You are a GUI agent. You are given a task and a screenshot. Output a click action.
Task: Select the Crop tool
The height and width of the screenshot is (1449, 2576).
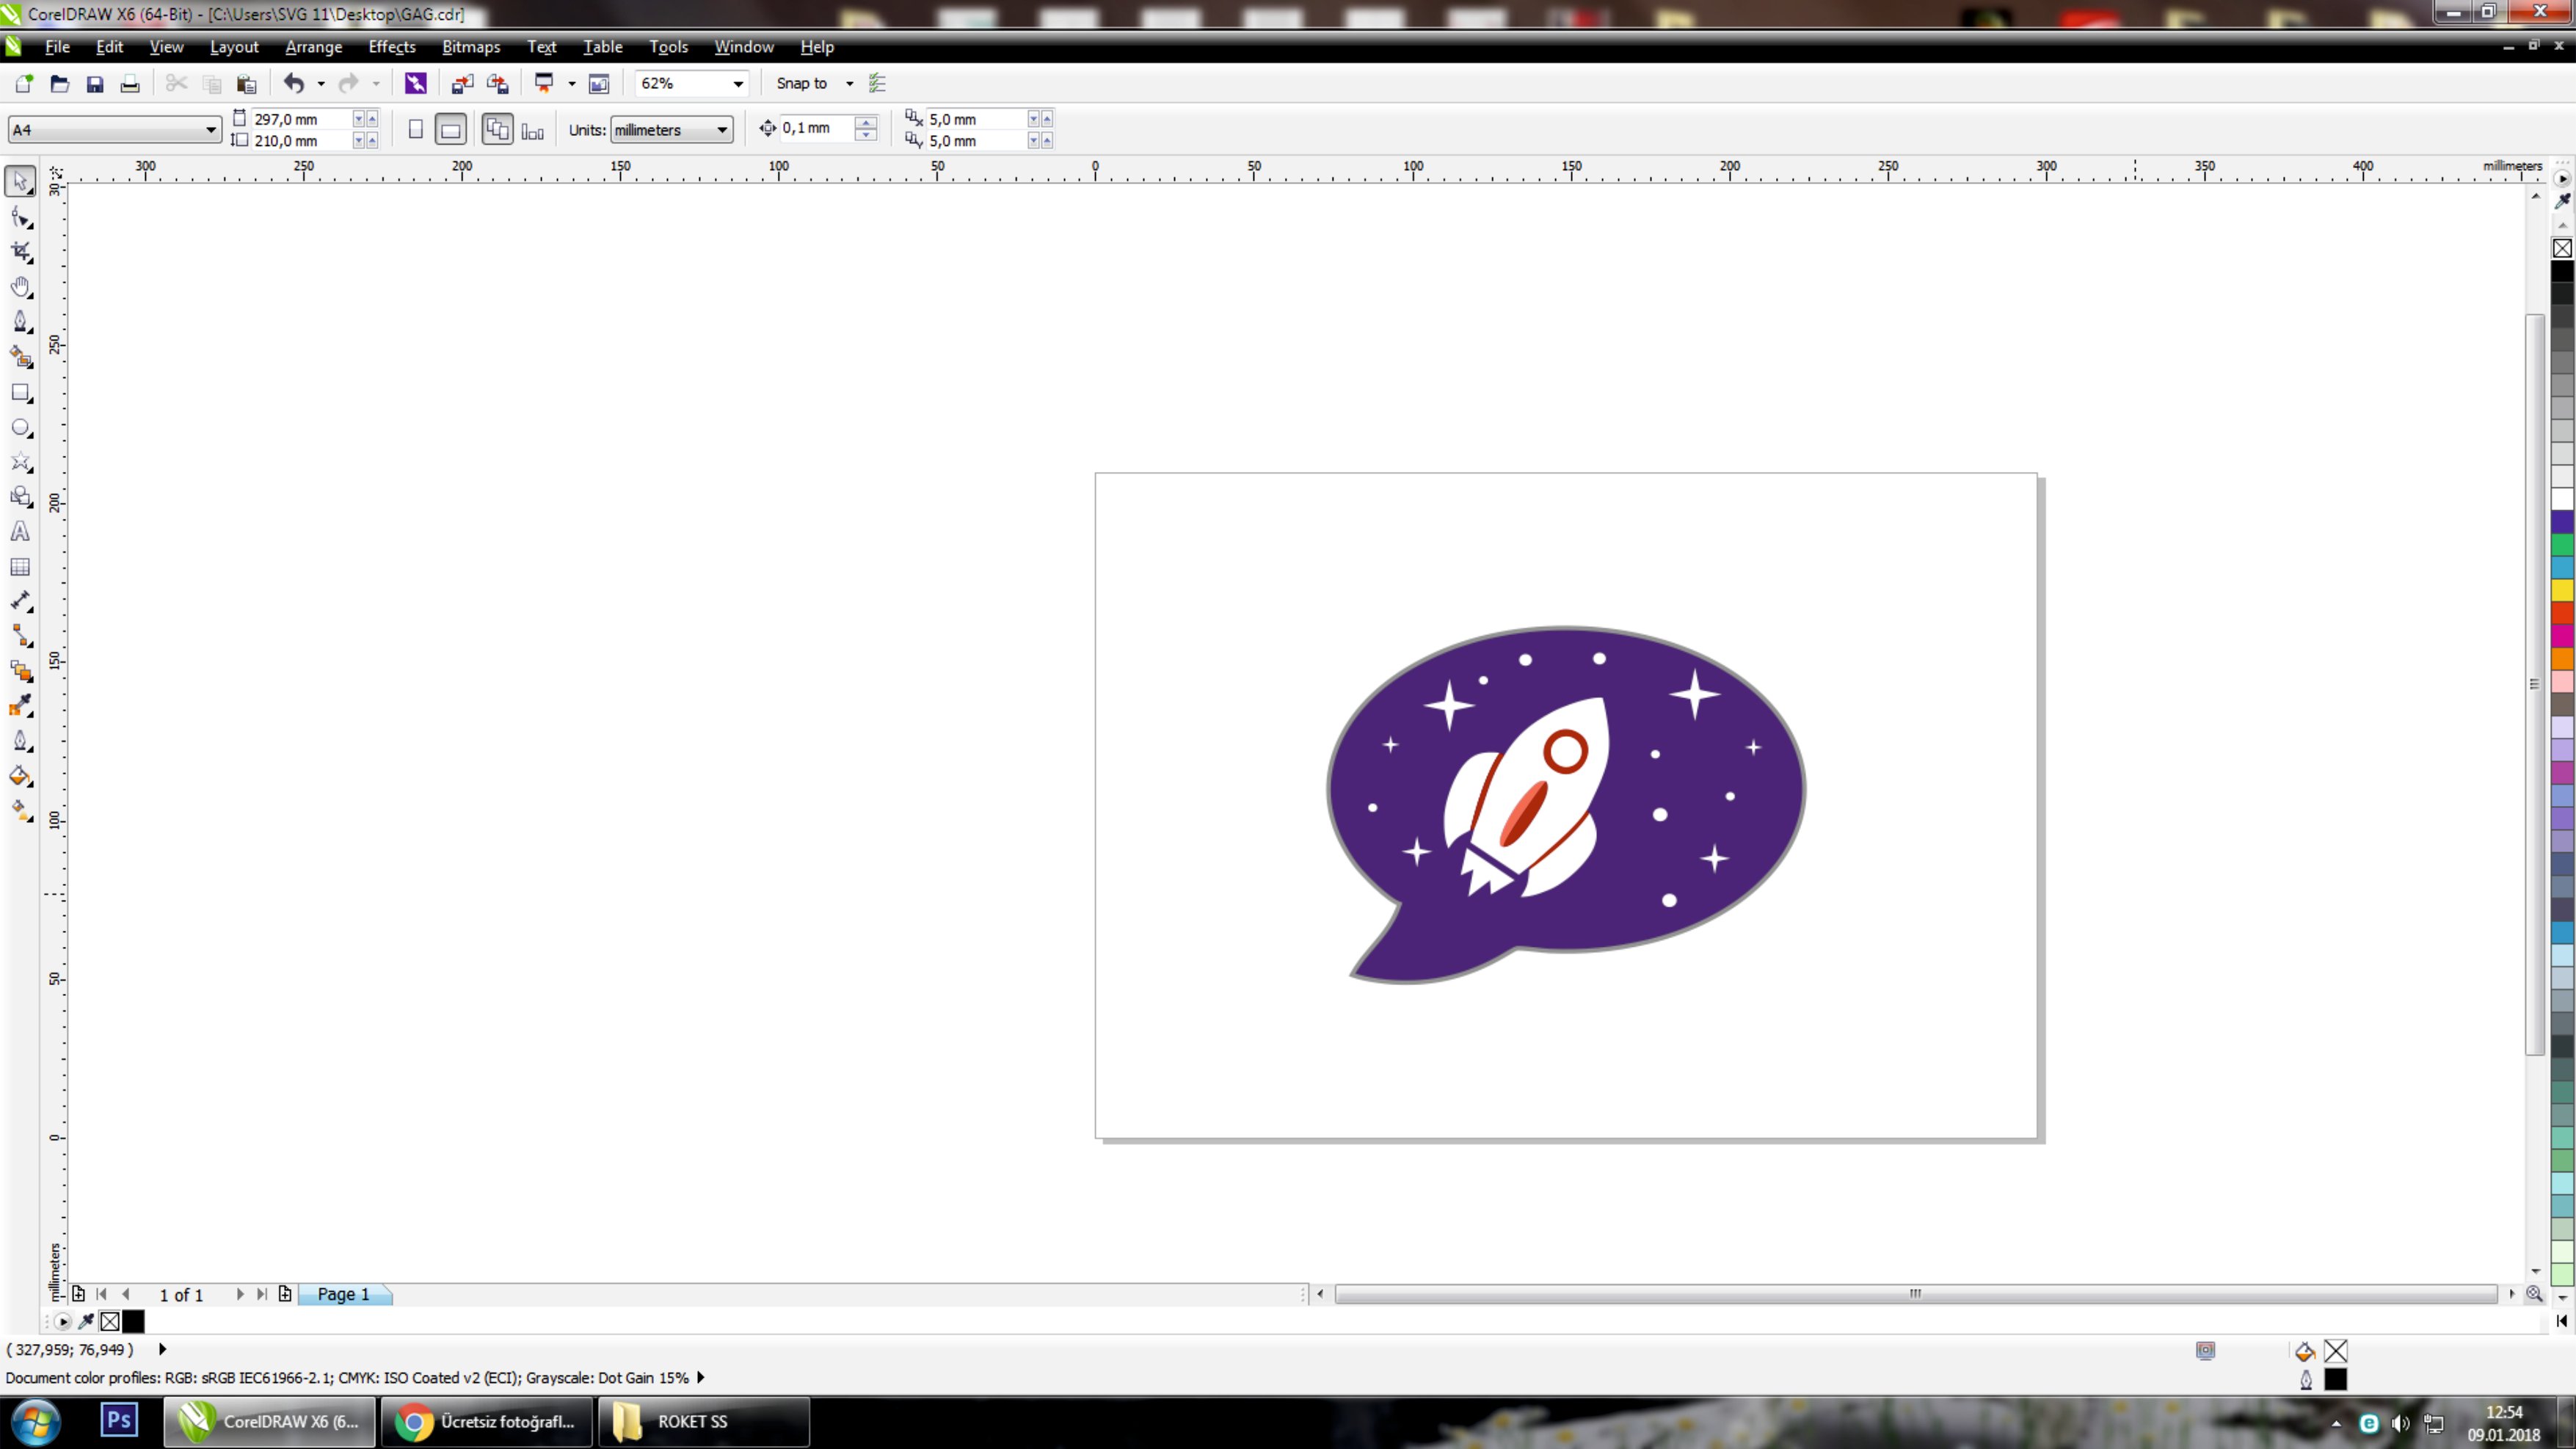20,252
